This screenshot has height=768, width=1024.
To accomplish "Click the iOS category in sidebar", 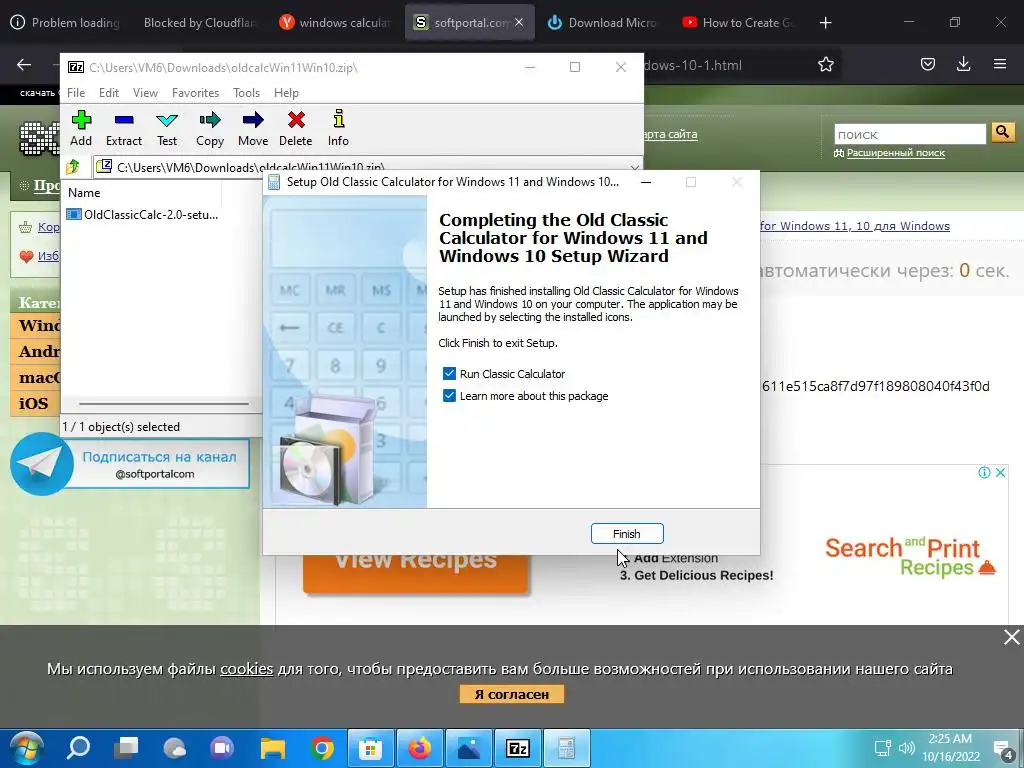I will (x=34, y=403).
